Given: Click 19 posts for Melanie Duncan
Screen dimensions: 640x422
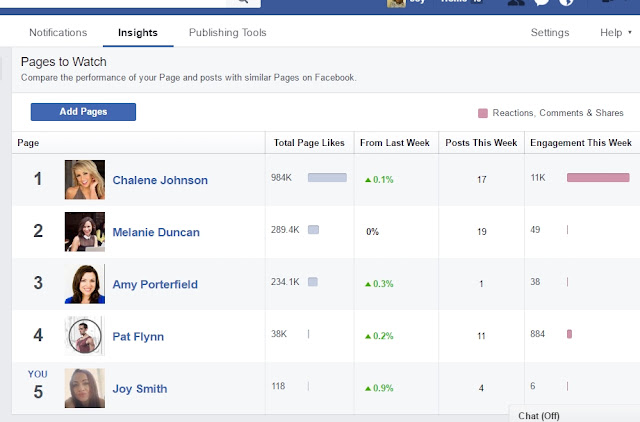Looking at the screenshot, I should tap(482, 232).
